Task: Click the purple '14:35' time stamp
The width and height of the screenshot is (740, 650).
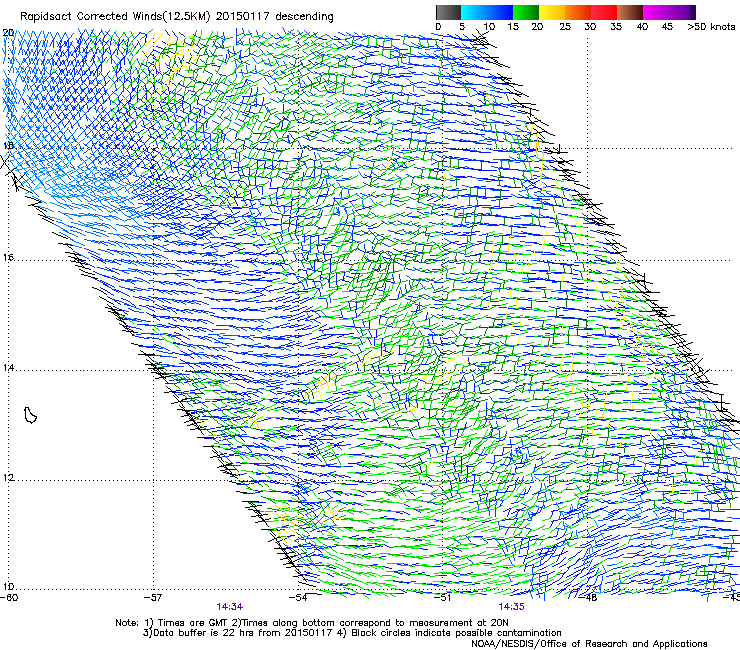Action: [x=512, y=607]
